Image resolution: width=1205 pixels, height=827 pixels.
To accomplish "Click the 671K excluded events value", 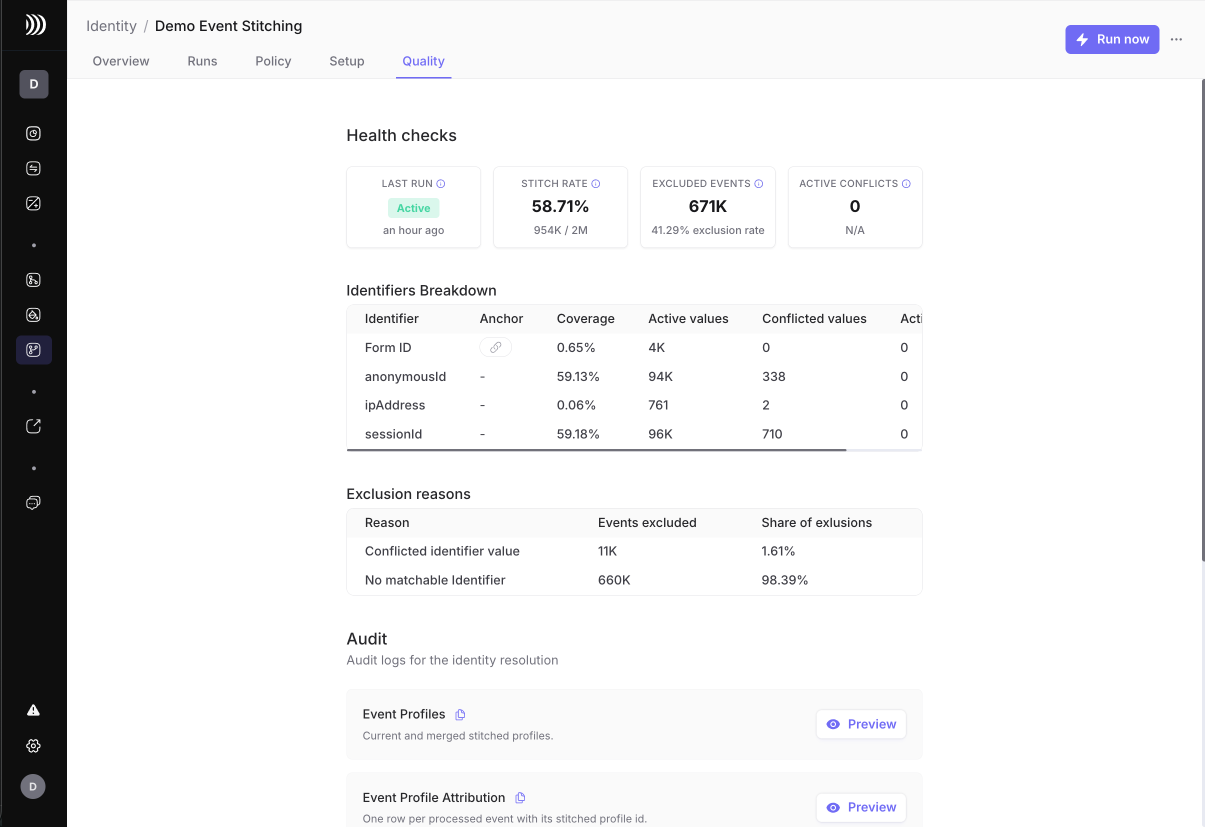I will [x=708, y=207].
